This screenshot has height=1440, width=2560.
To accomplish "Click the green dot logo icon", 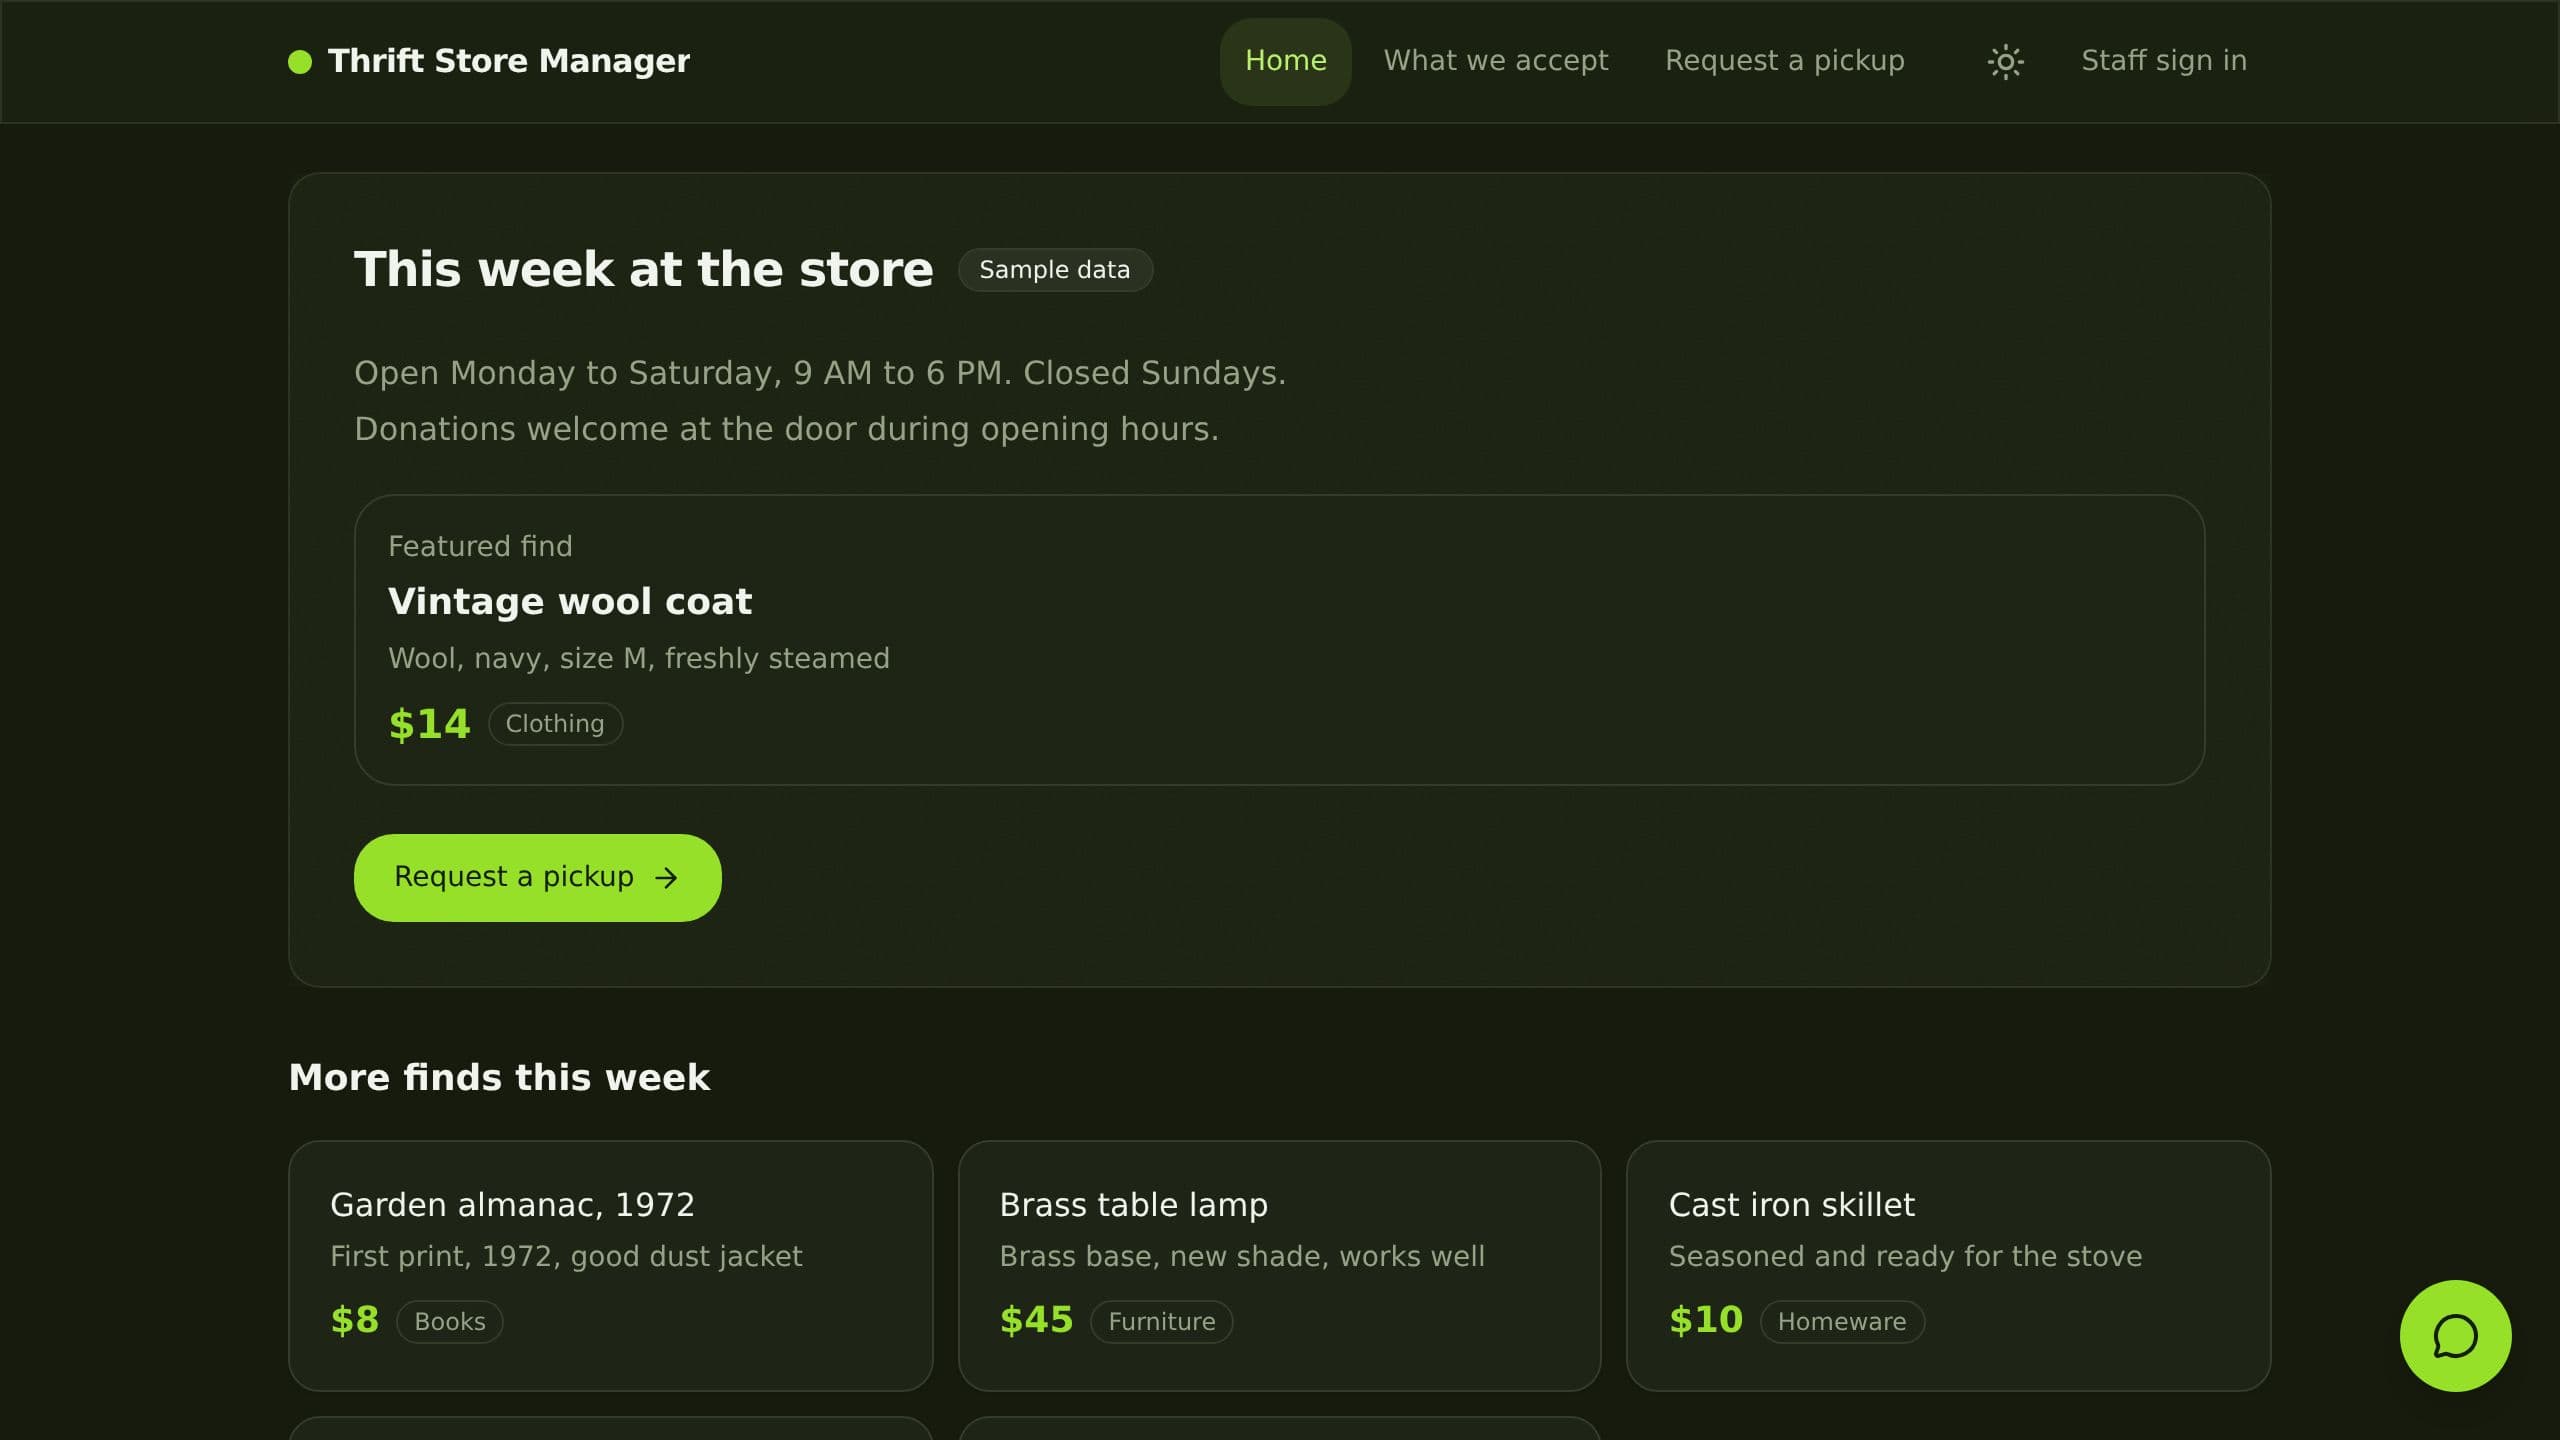I will 300,62.
